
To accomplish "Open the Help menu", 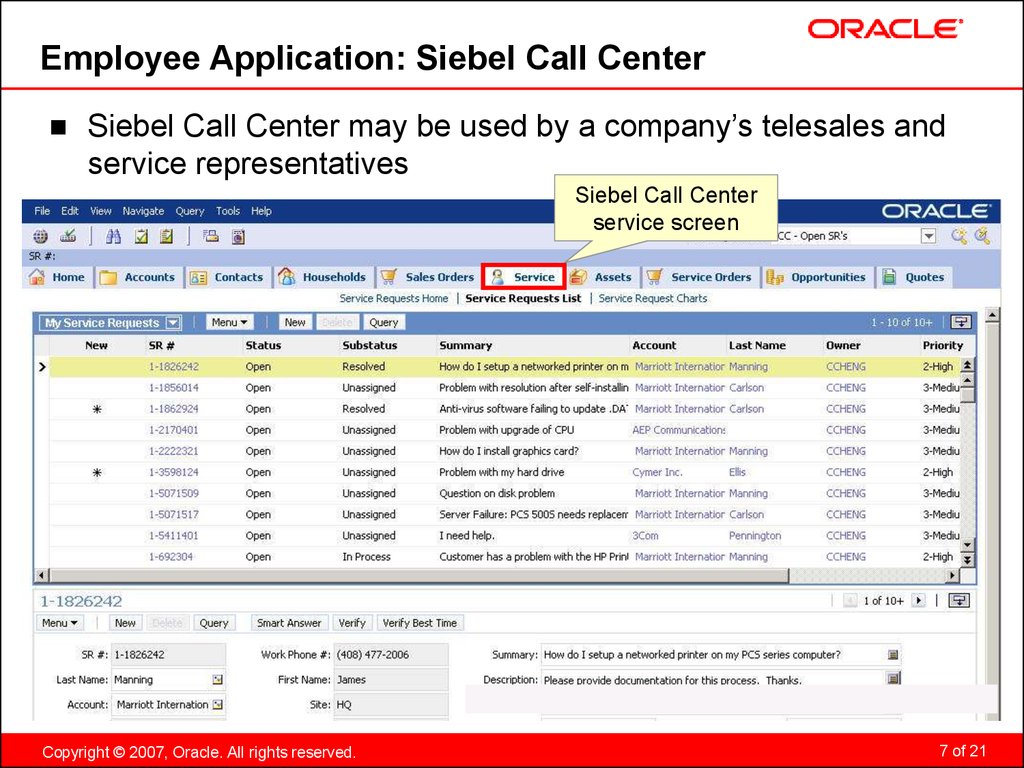I will pyautogui.click(x=261, y=211).
